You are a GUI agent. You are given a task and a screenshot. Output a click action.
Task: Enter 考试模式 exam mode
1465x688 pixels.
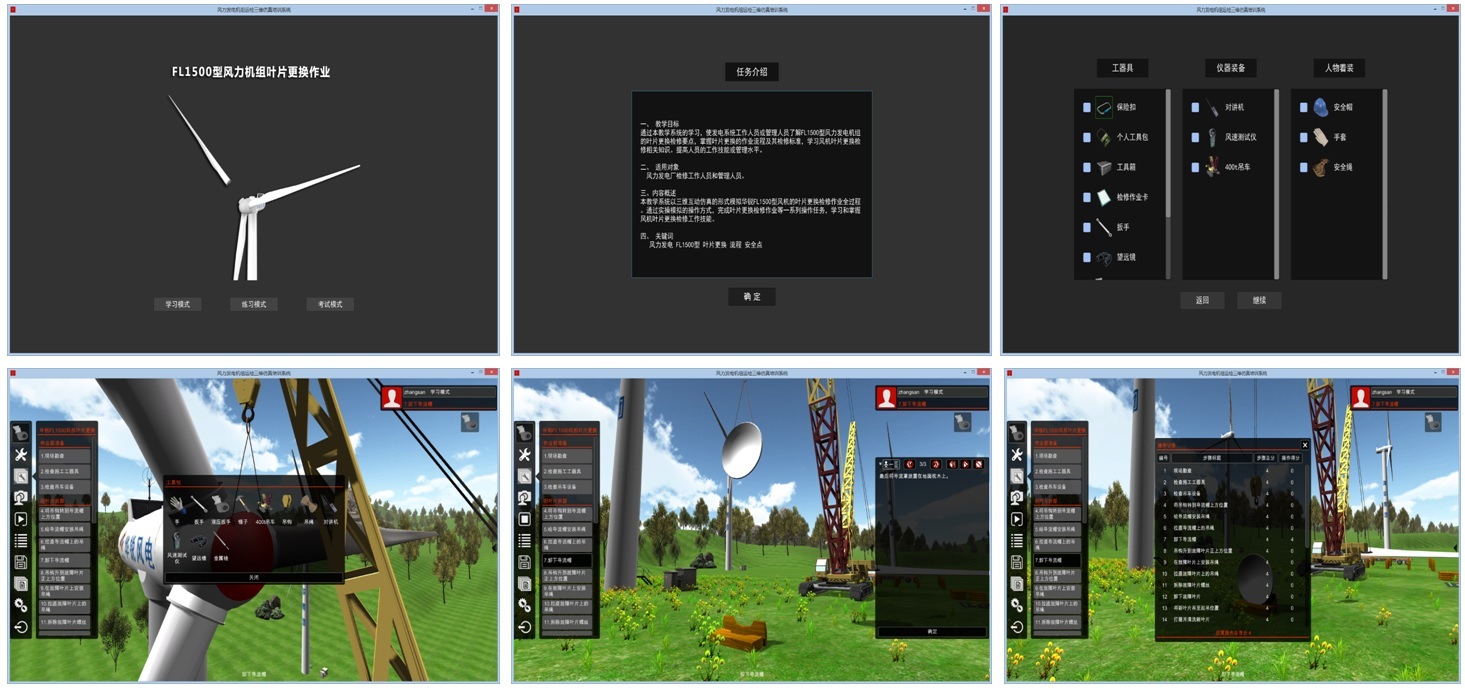pos(330,304)
